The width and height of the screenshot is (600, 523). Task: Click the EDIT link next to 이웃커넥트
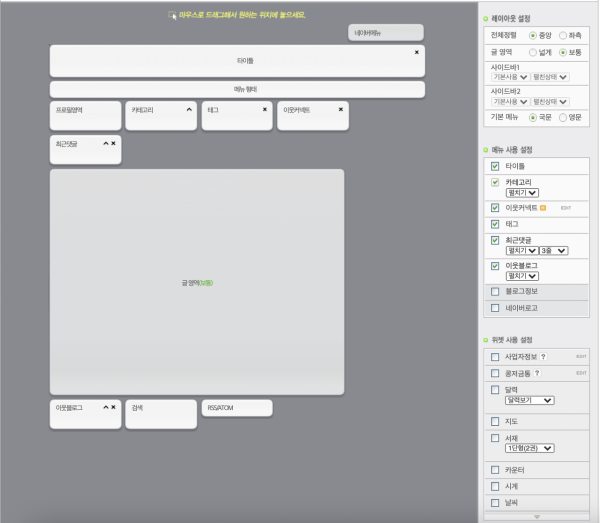[x=566, y=208]
